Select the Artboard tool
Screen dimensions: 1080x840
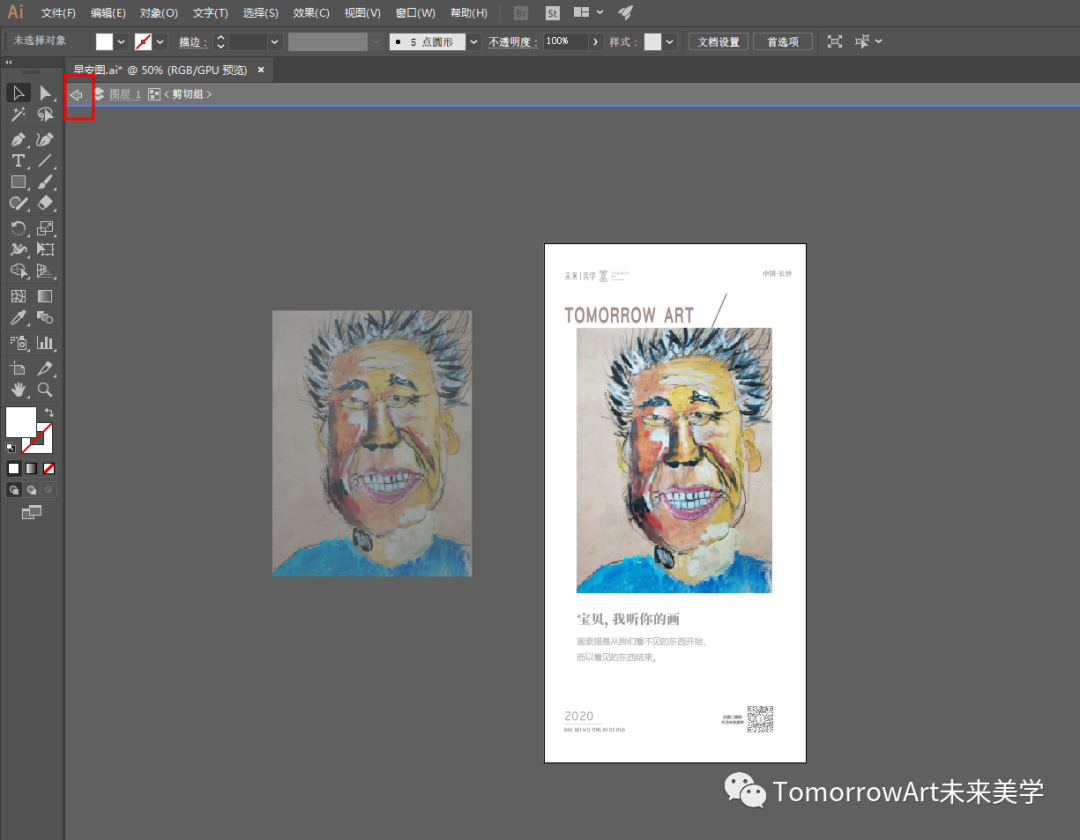pos(18,368)
